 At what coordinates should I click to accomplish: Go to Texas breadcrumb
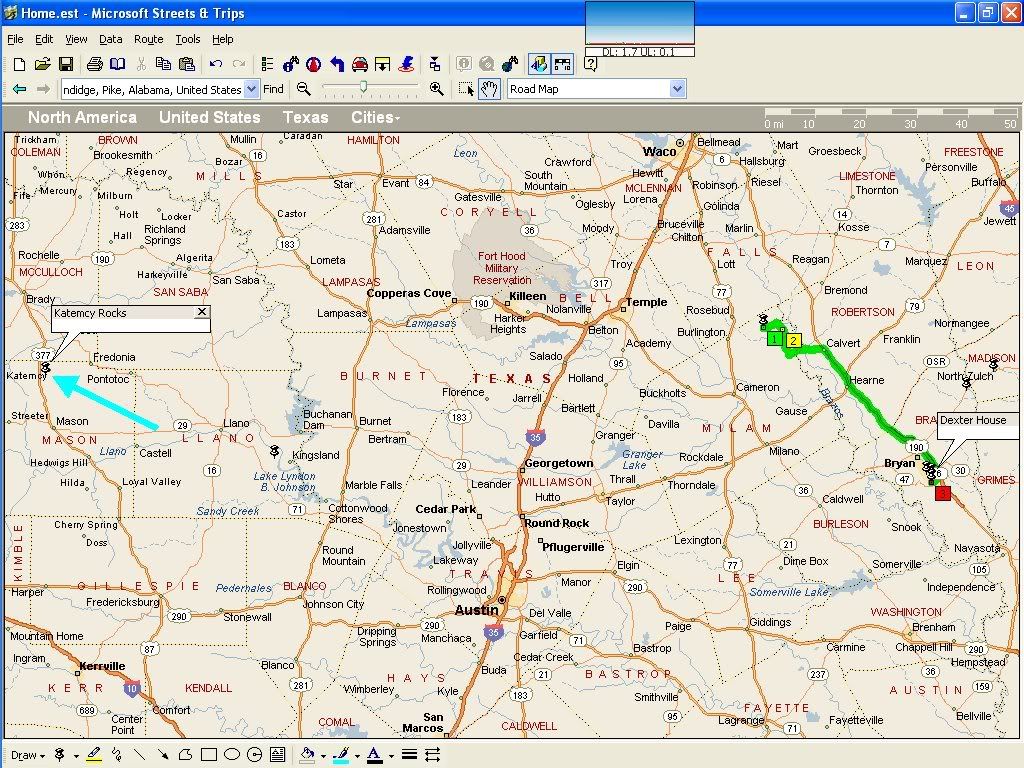pos(305,118)
